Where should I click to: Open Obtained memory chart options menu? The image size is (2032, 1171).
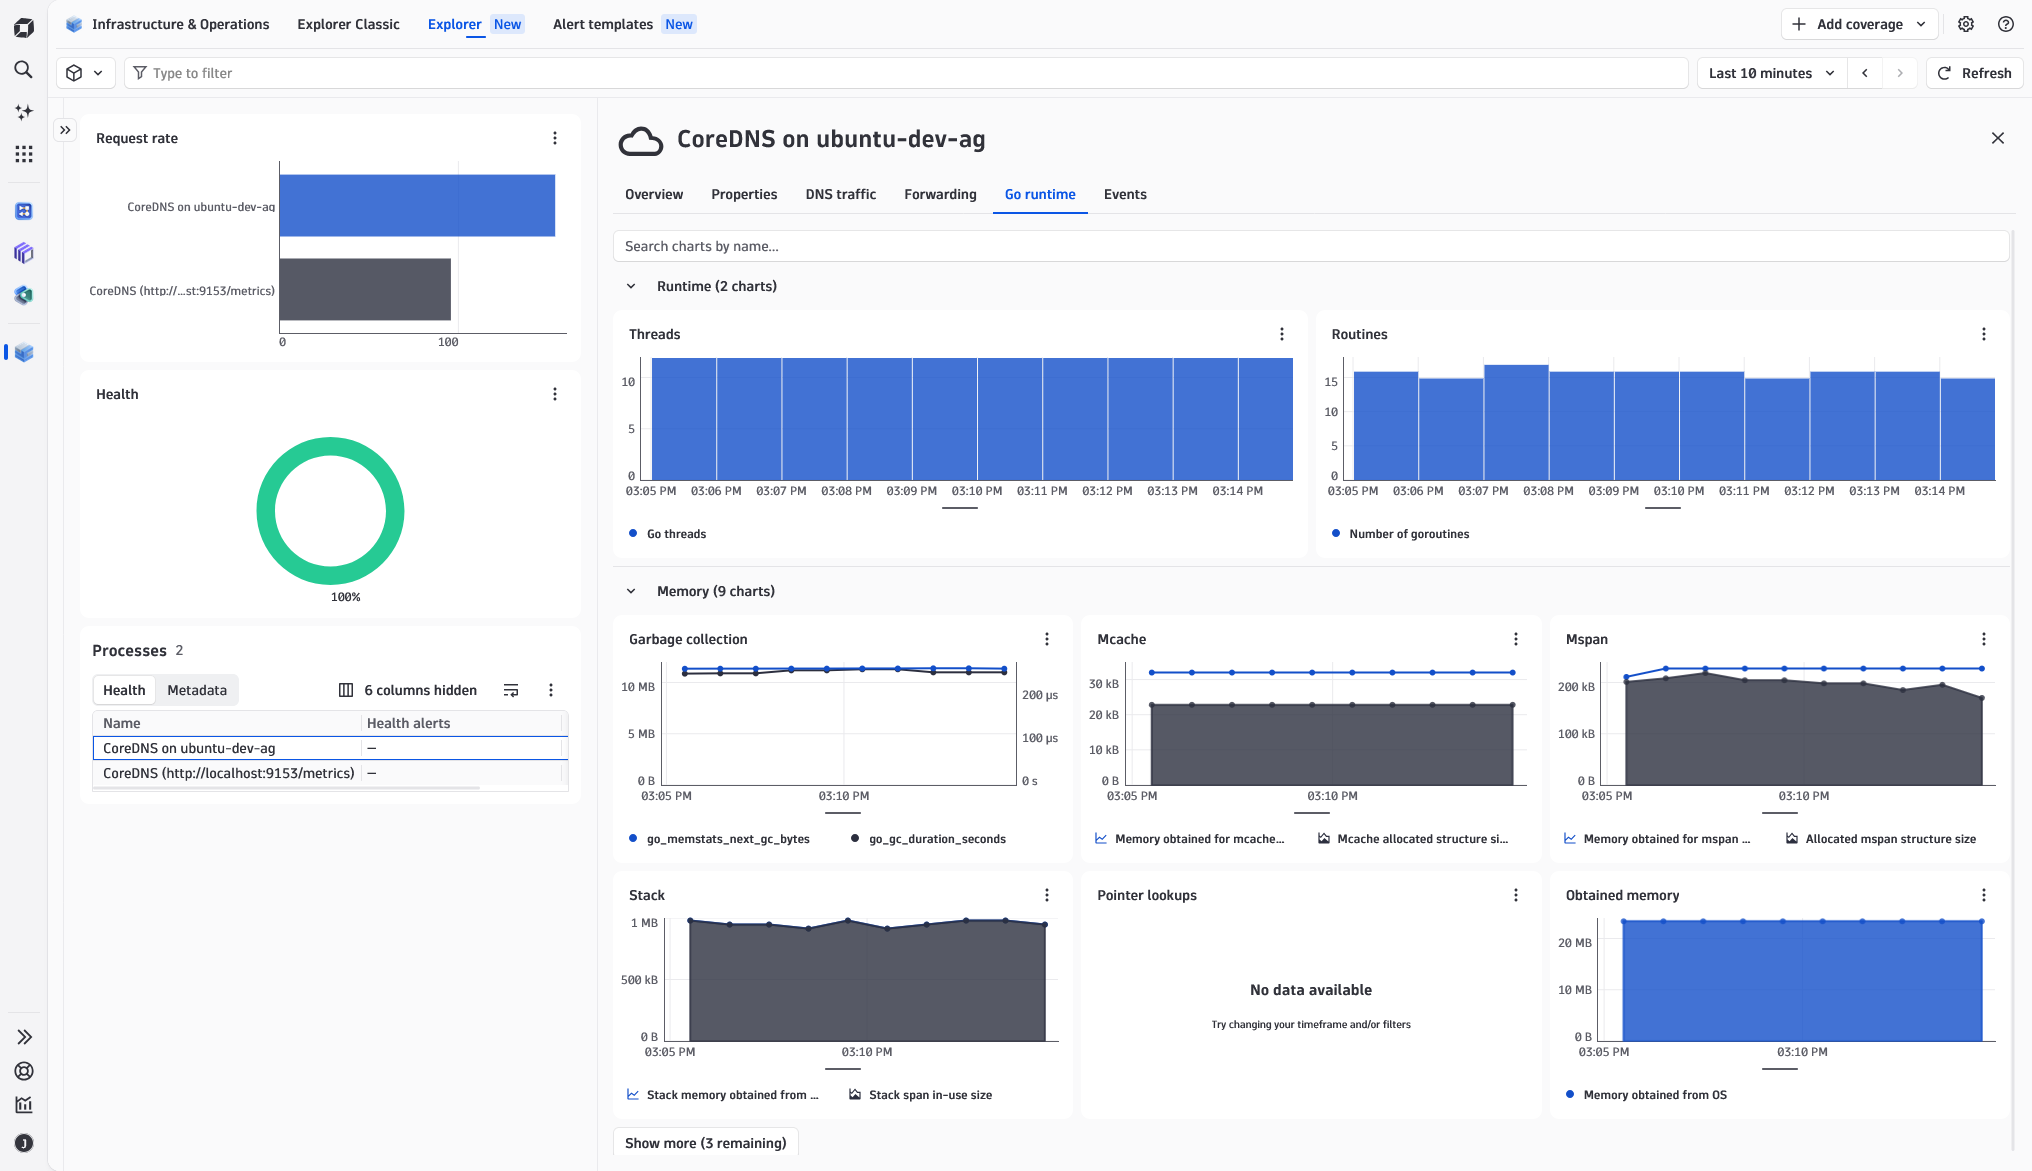1984,895
